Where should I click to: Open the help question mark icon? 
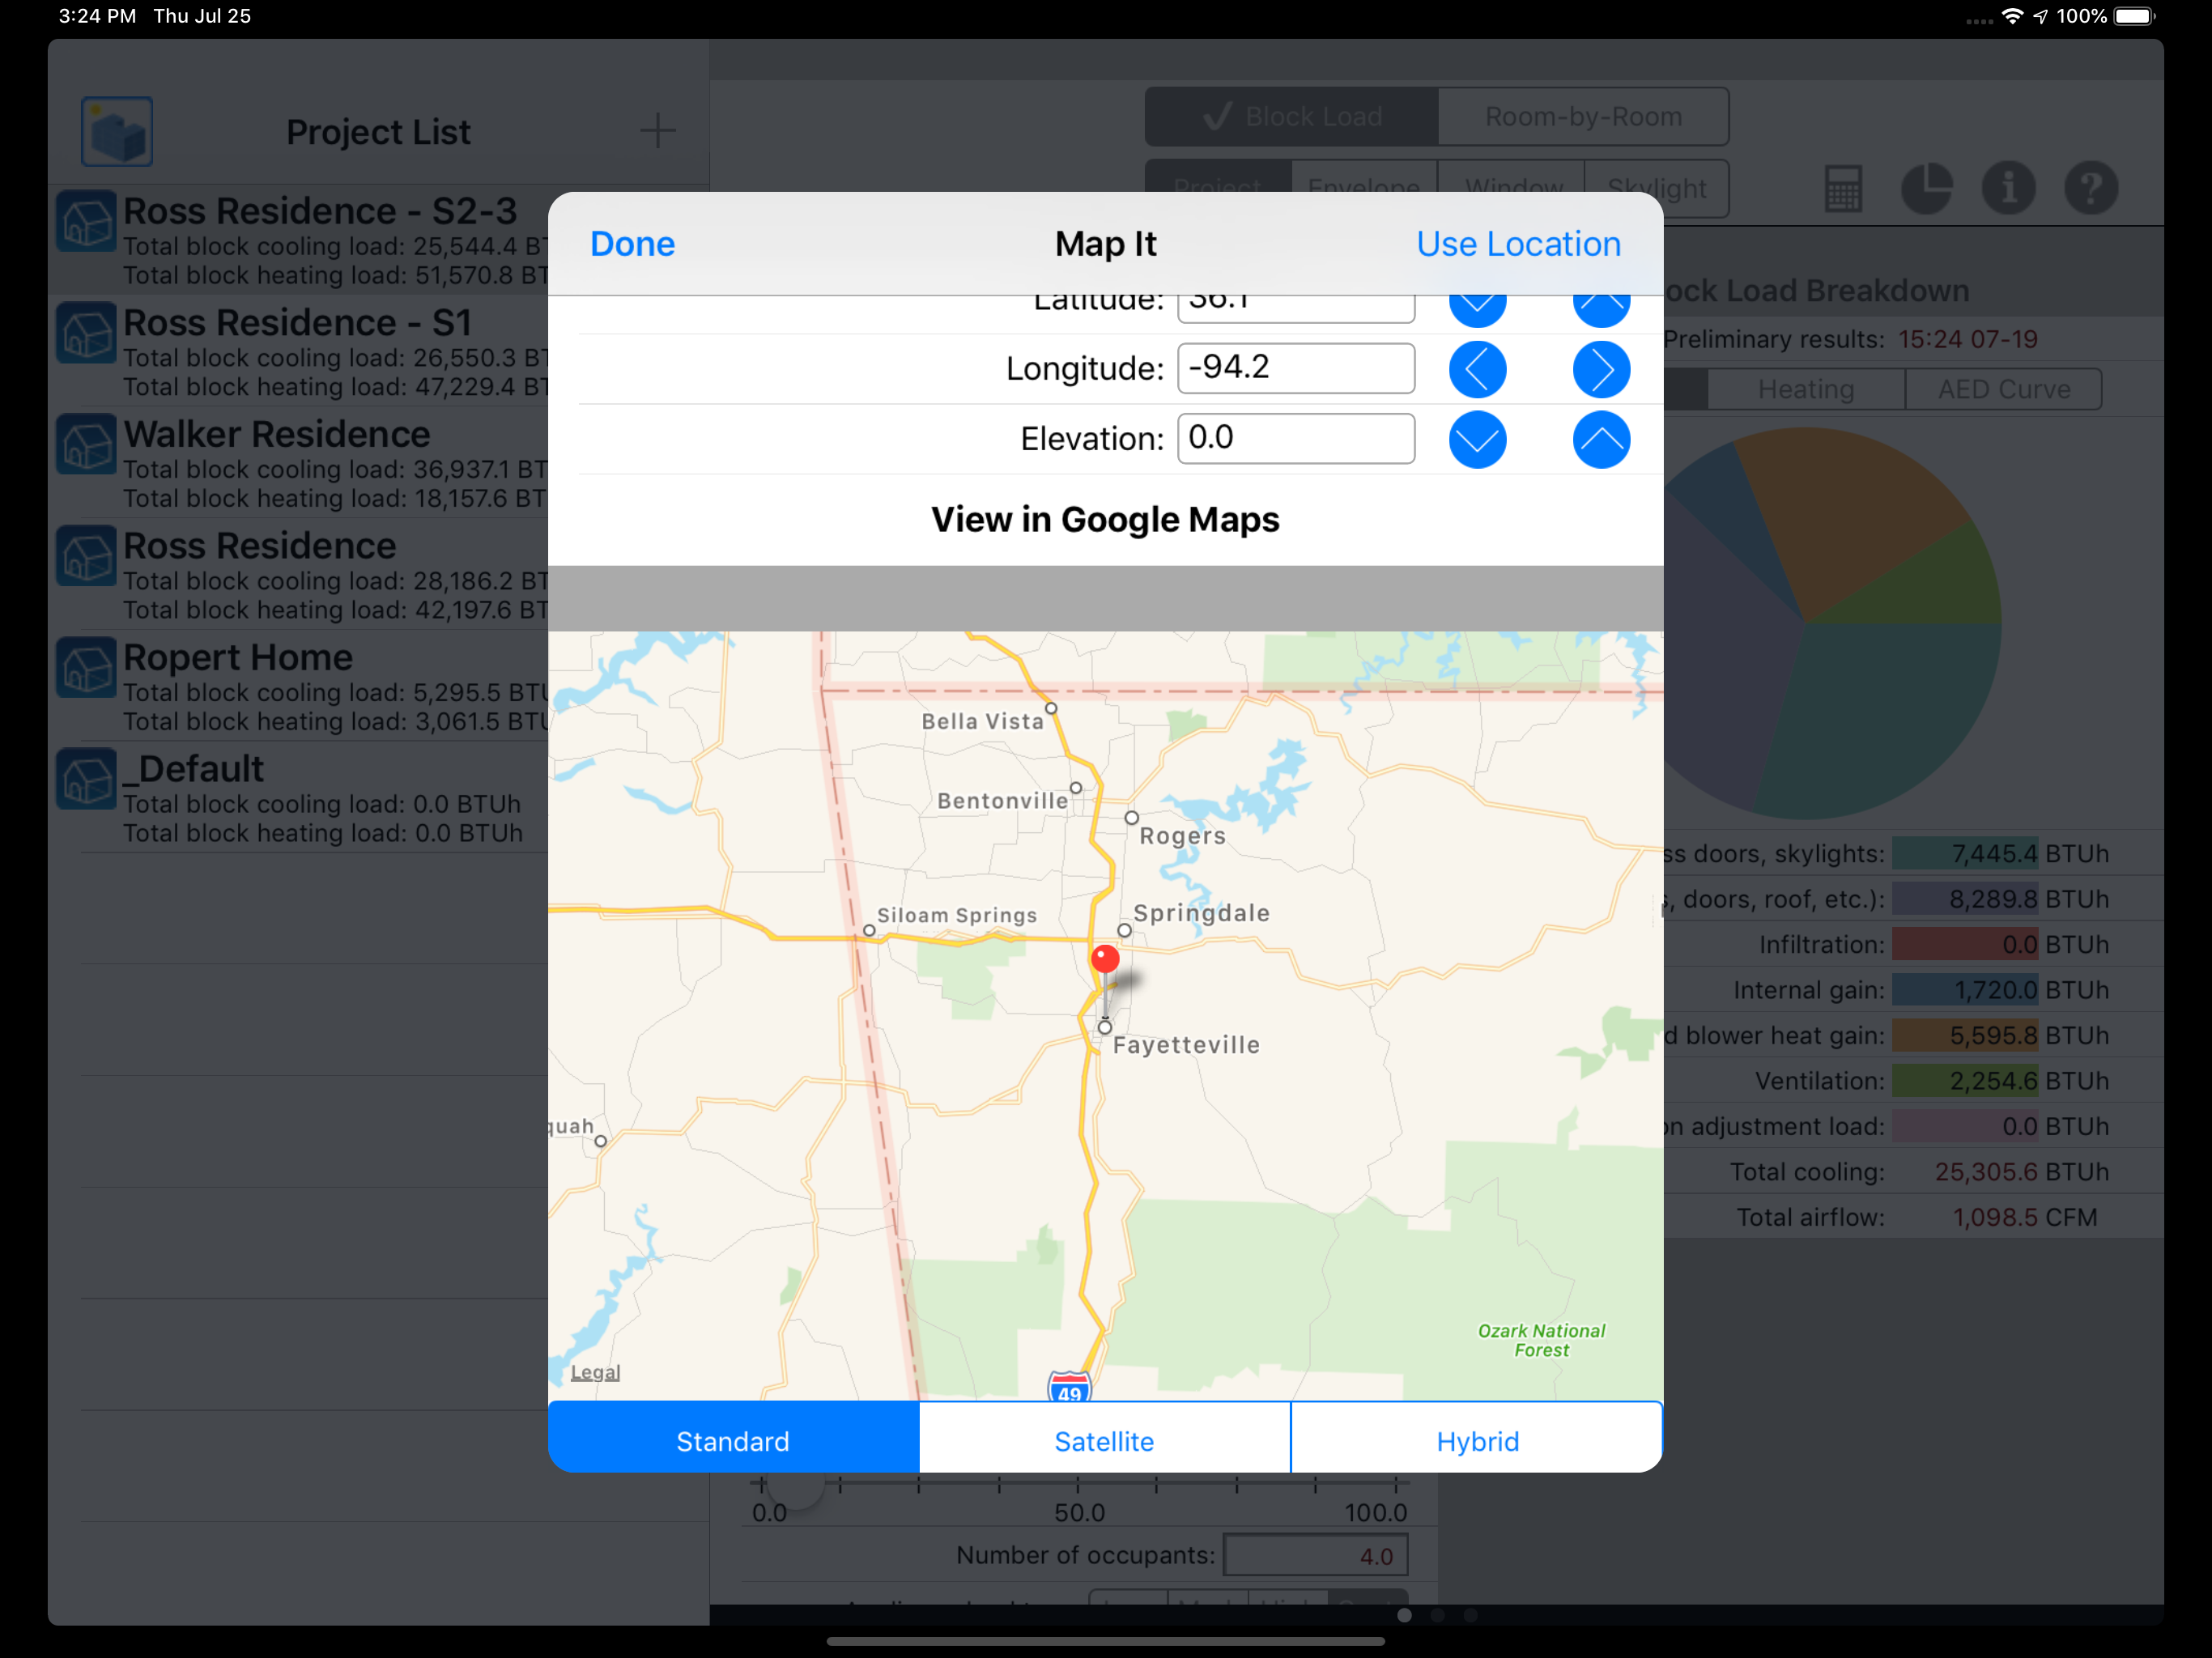pos(2090,188)
